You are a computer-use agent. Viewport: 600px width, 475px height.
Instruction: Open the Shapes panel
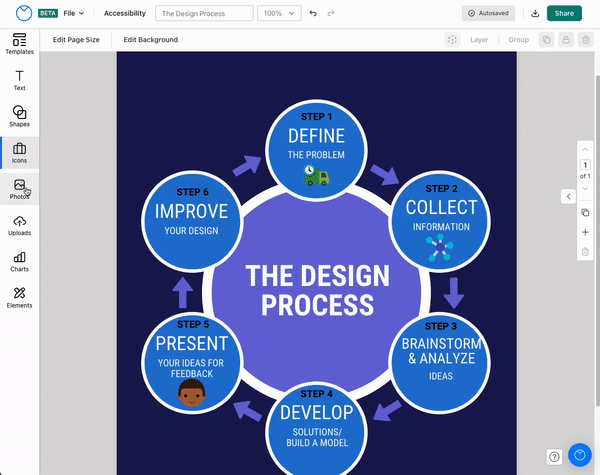tap(19, 117)
